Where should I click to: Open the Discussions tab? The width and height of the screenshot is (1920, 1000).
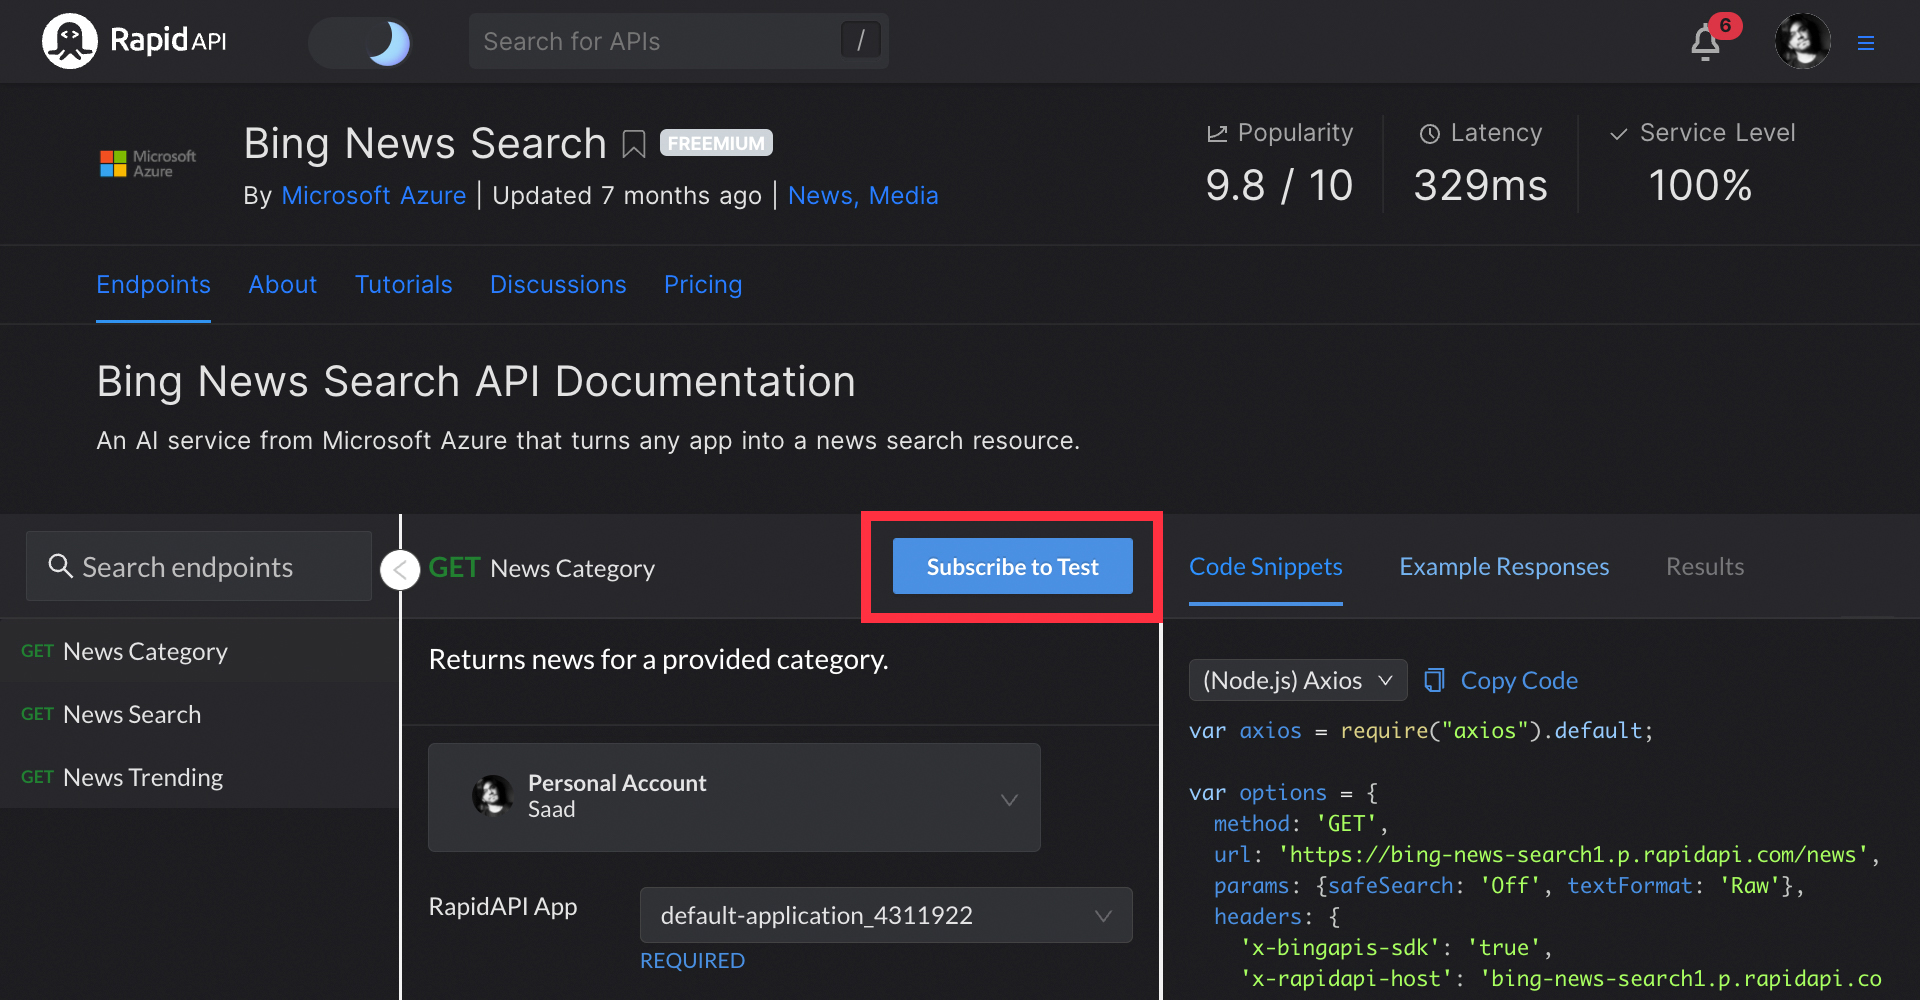pos(558,285)
